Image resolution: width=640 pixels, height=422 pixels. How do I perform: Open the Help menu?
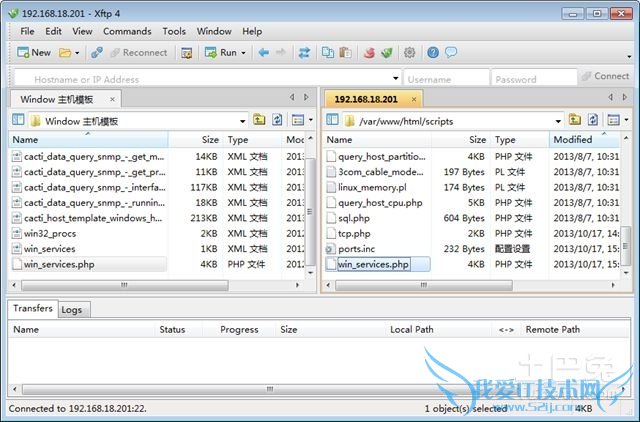point(252,31)
